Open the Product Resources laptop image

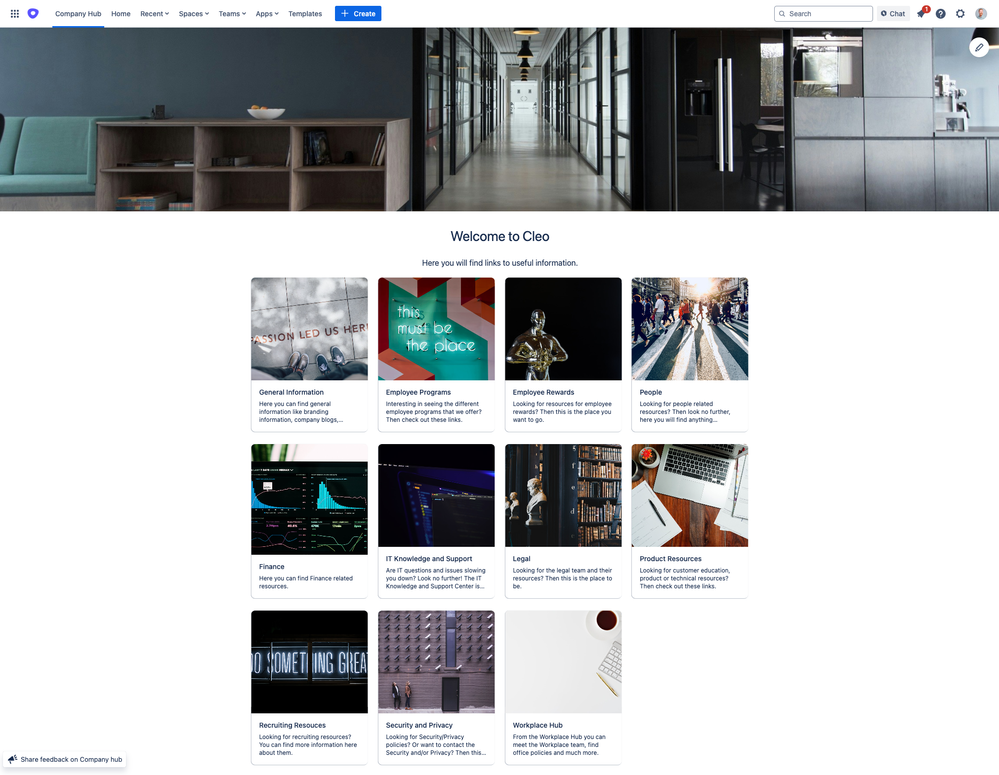[689, 495]
